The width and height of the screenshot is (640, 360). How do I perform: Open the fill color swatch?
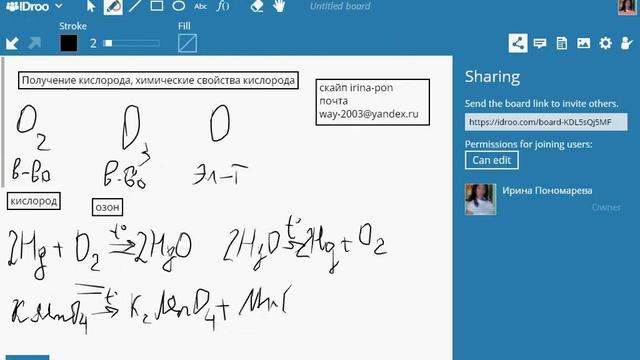point(187,43)
